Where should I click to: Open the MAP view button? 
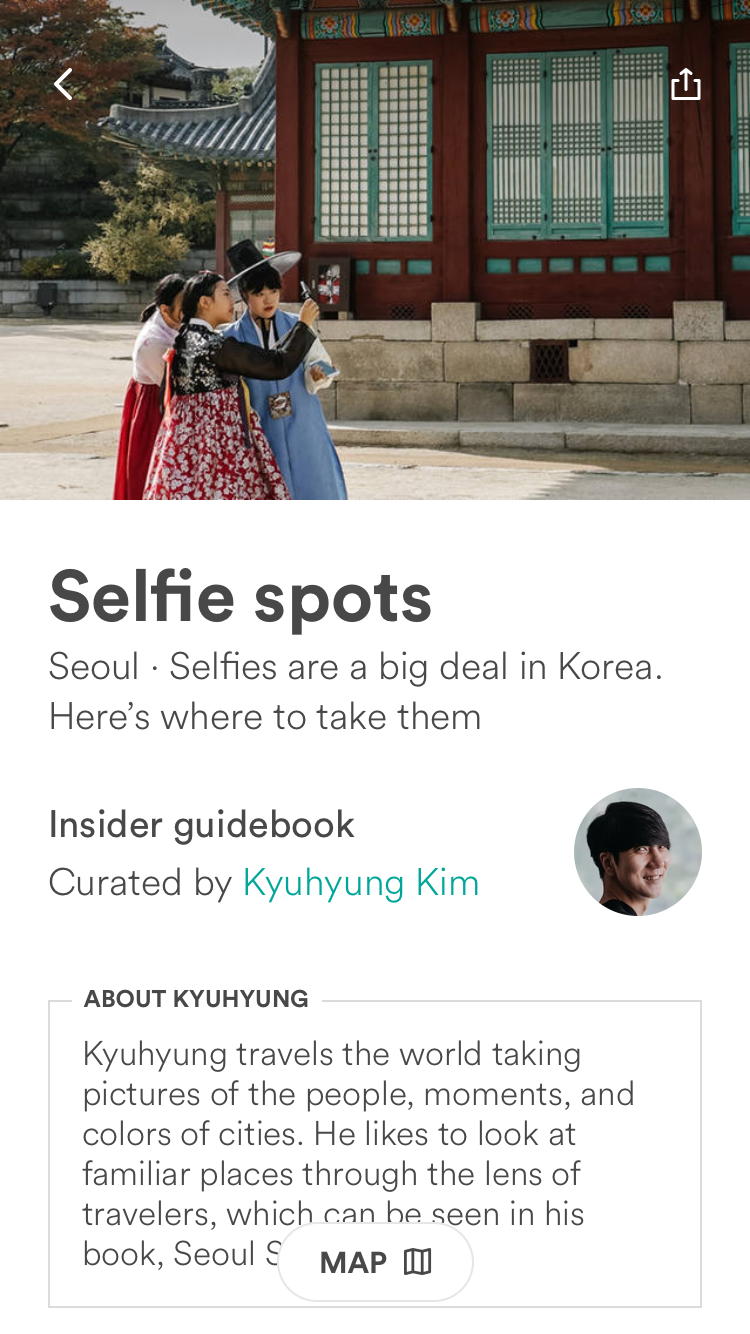[x=375, y=1262]
